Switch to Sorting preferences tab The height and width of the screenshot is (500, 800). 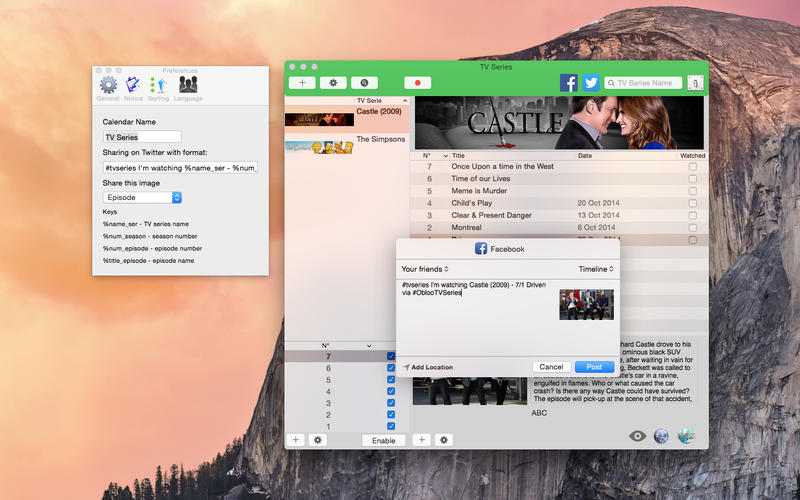pyautogui.click(x=158, y=87)
